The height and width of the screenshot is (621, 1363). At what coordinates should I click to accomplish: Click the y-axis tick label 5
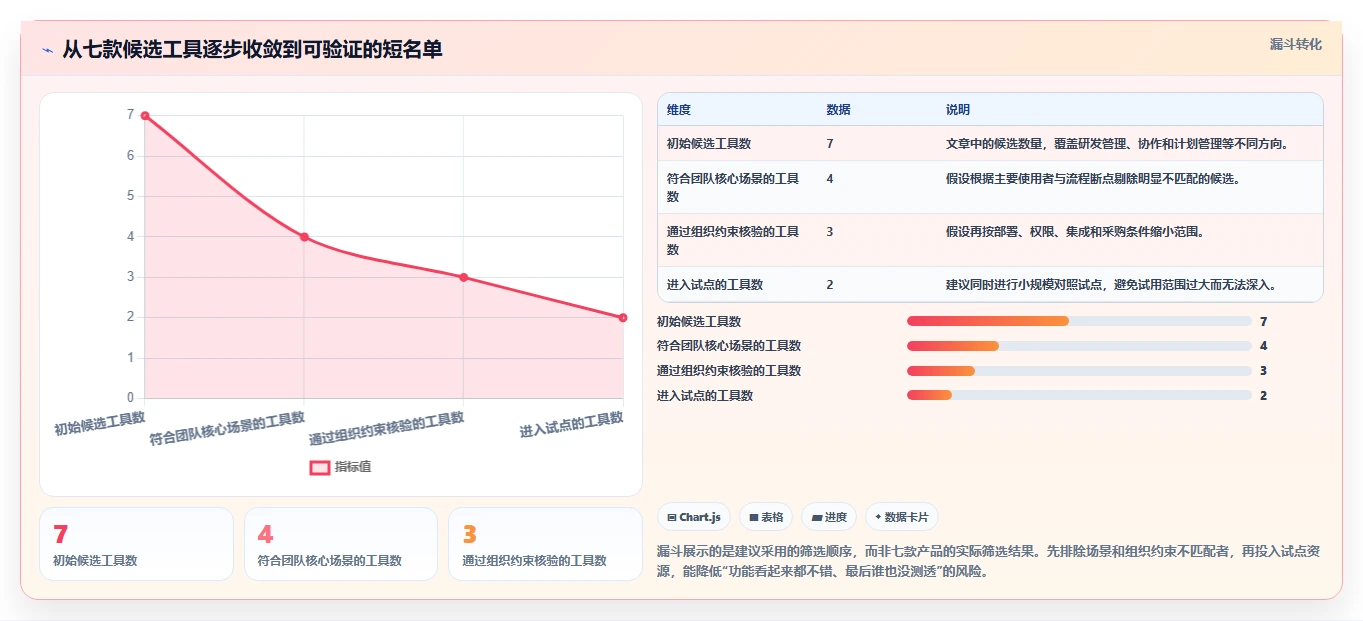130,196
